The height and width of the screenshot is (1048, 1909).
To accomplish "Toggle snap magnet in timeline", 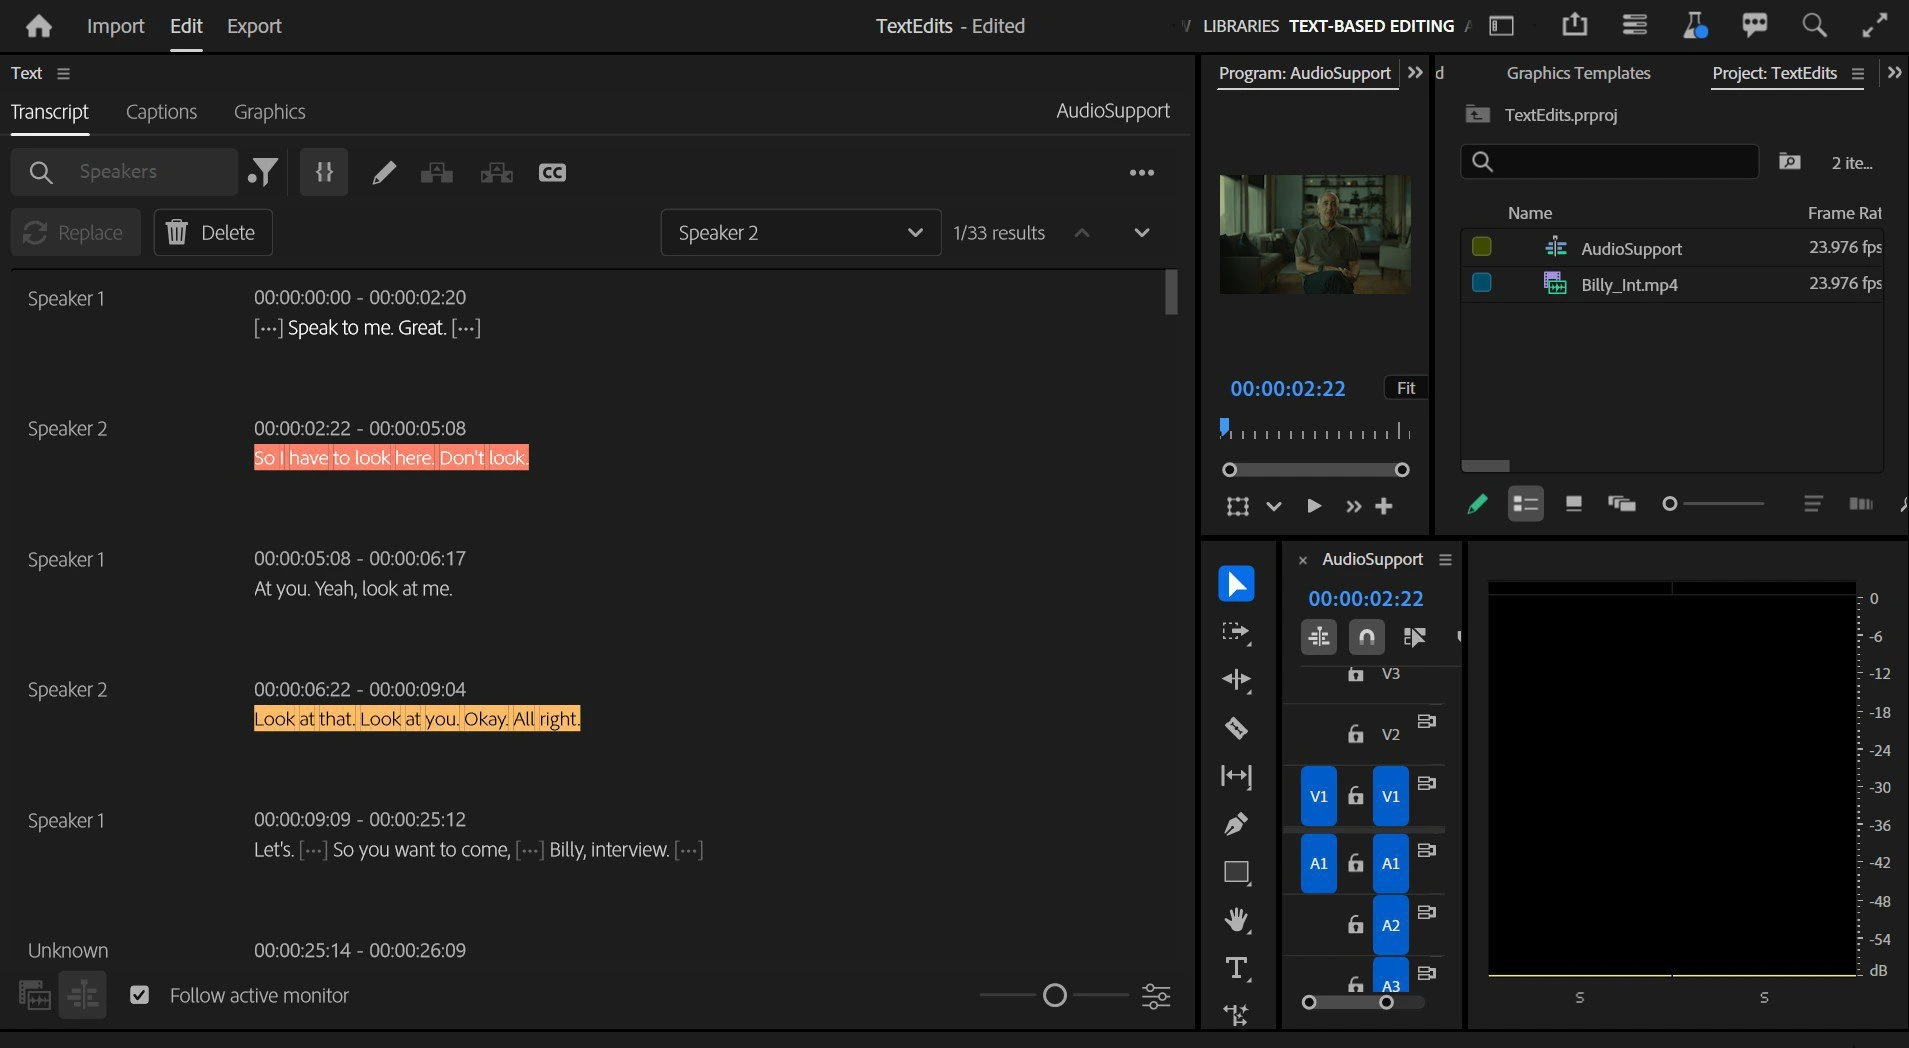I will pos(1366,636).
